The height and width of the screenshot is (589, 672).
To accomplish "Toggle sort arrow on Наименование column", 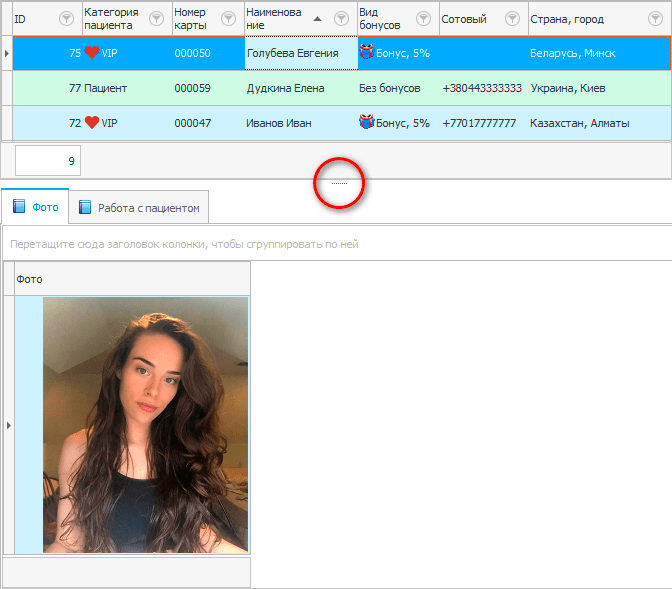I will (x=317, y=18).
